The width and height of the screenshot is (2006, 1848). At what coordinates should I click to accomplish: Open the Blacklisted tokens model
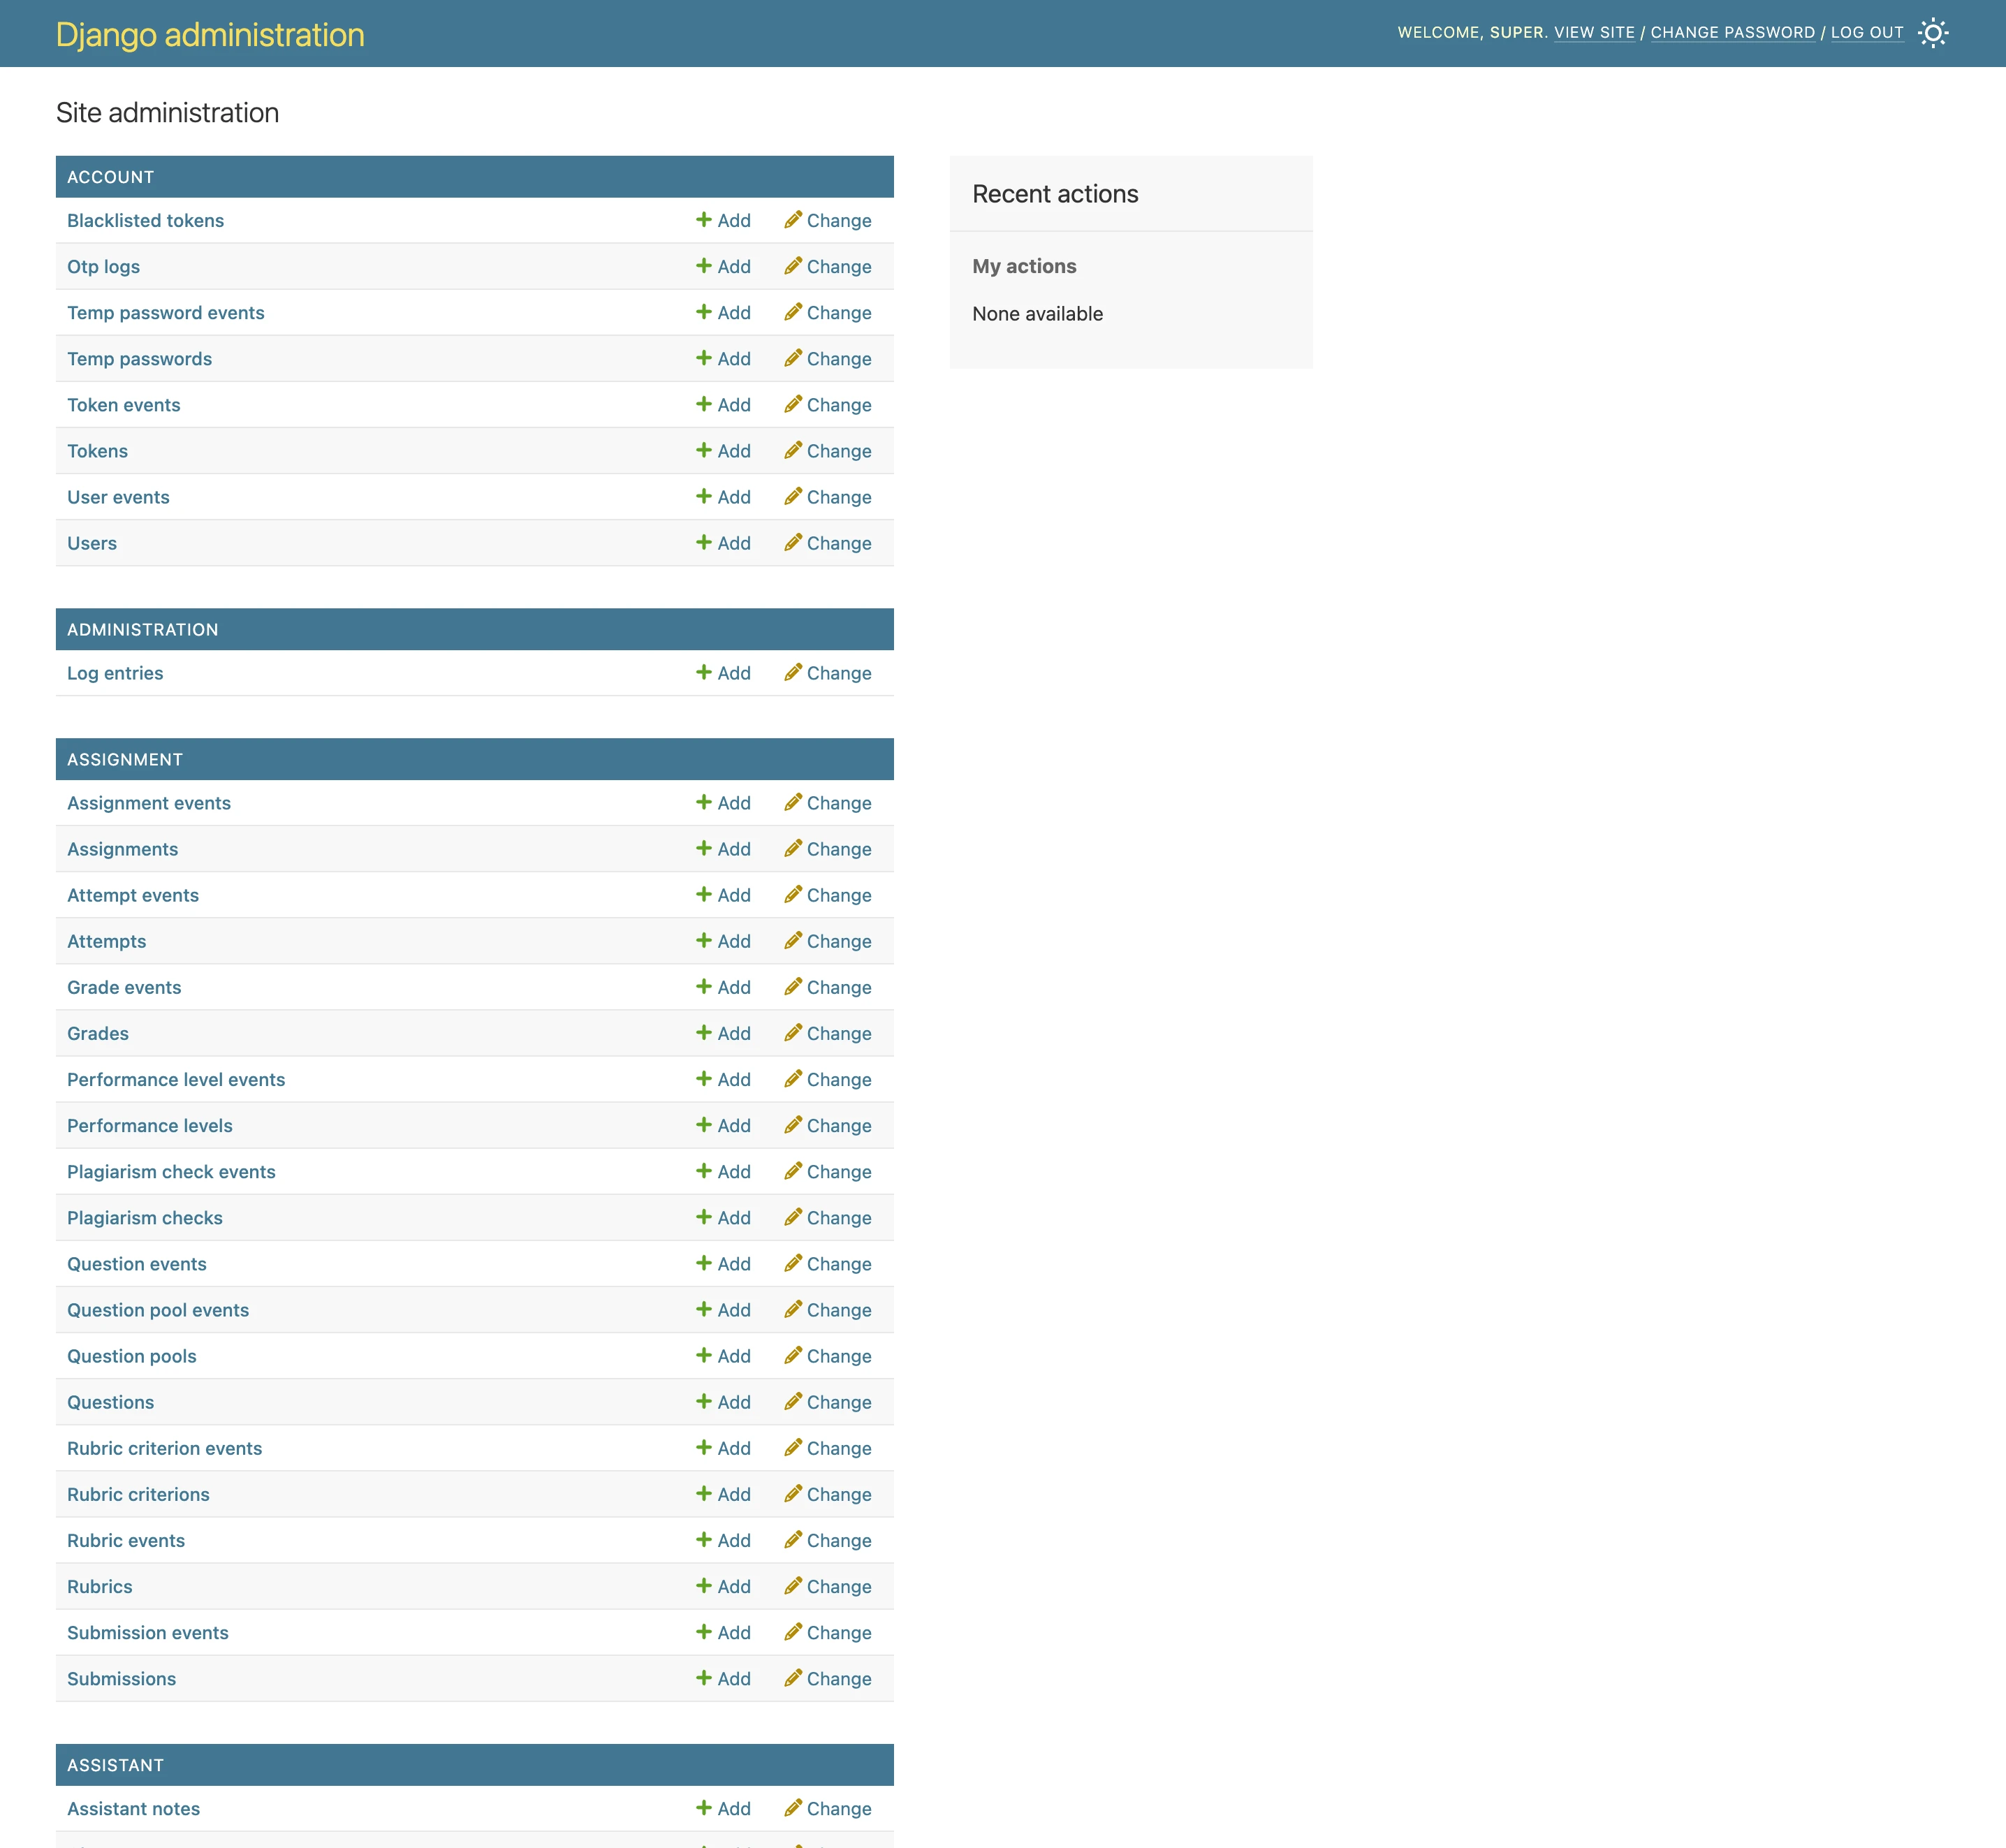coord(145,220)
